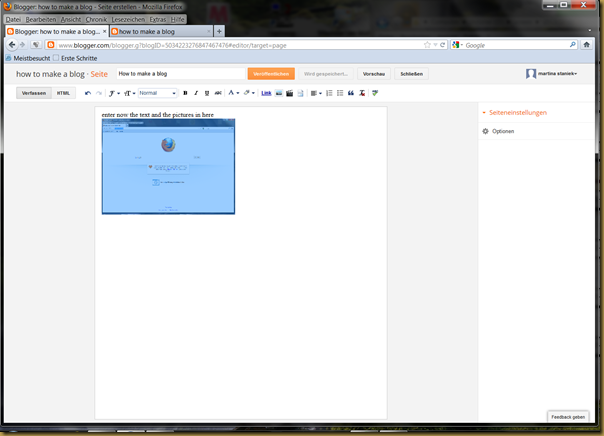Toggle italic formatting
The width and height of the screenshot is (604, 436).
pyautogui.click(x=196, y=93)
